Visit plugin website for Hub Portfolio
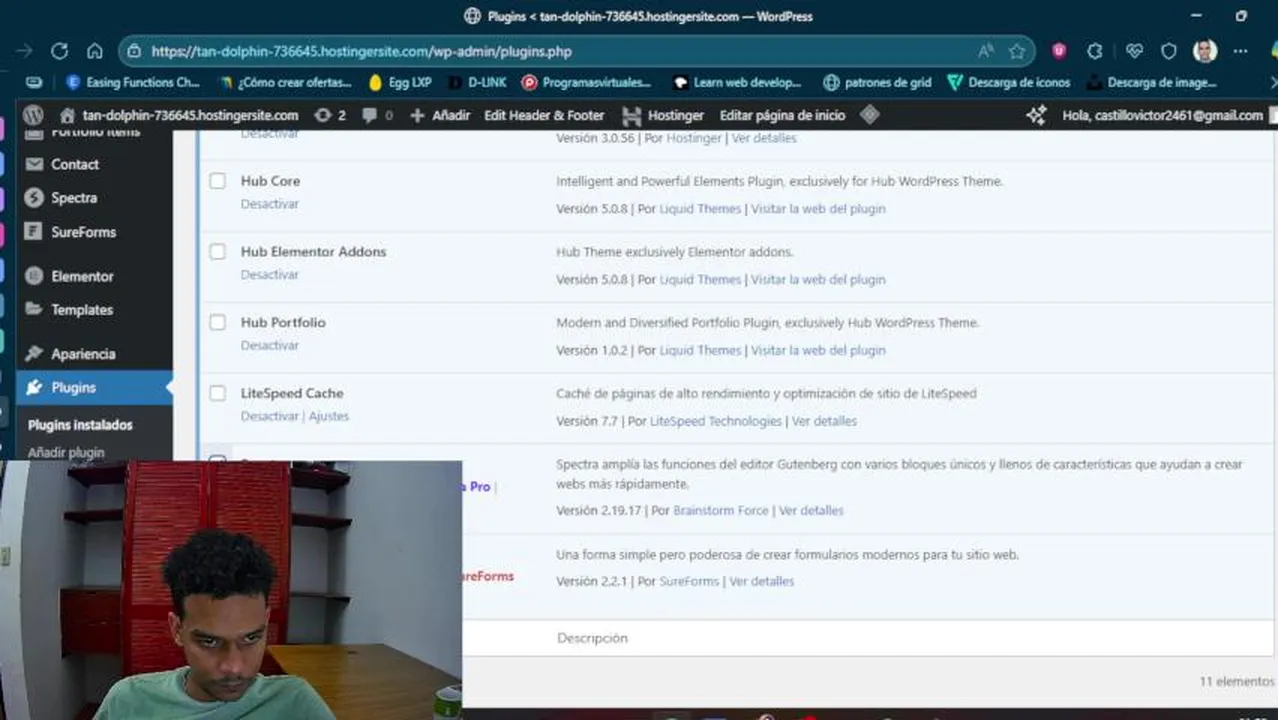Viewport: 1278px width, 720px height. pos(818,350)
